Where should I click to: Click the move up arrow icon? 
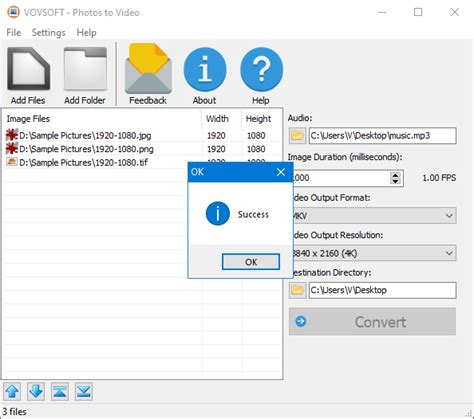pos(12,391)
